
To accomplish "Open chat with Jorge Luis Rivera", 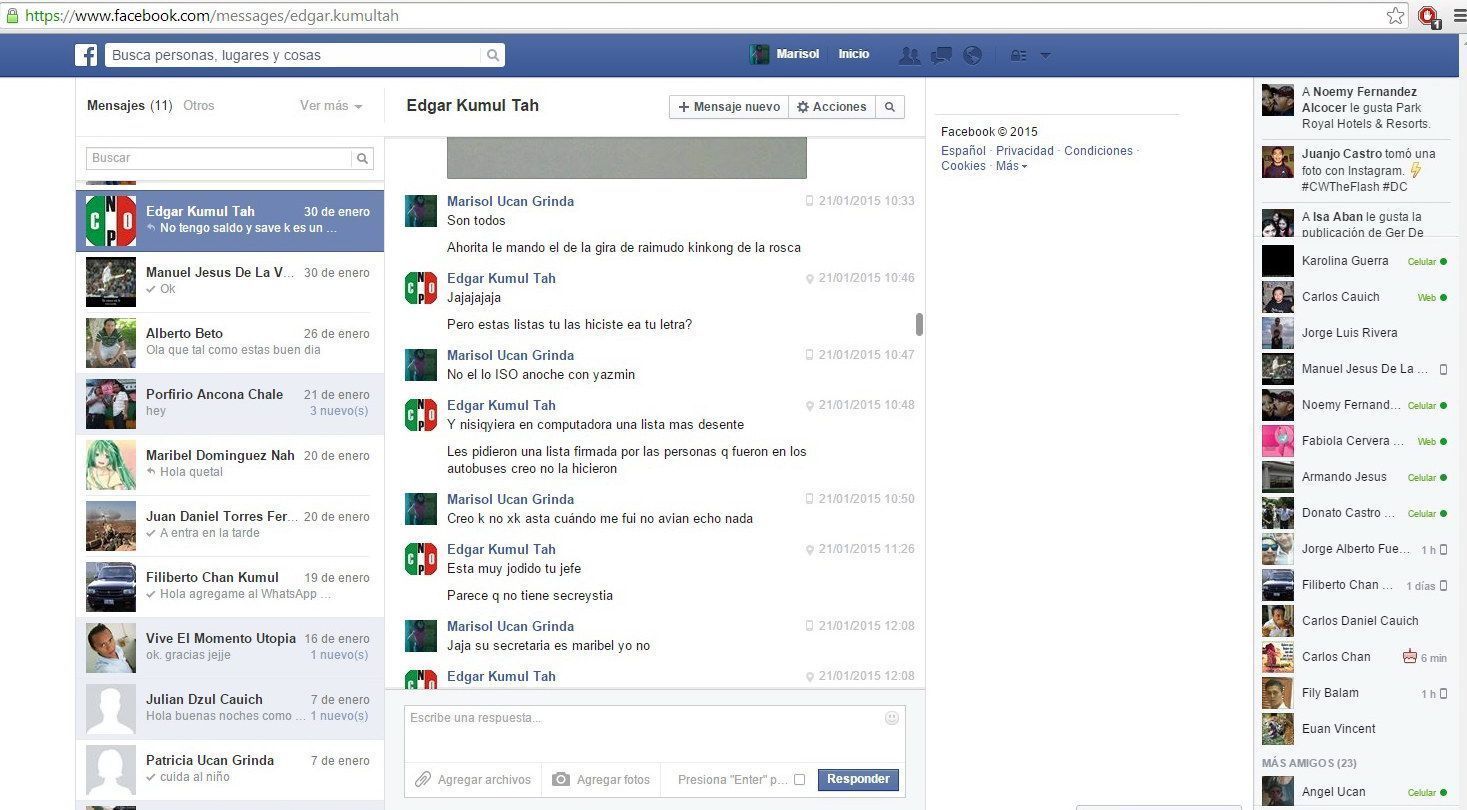I will 1355,333.
